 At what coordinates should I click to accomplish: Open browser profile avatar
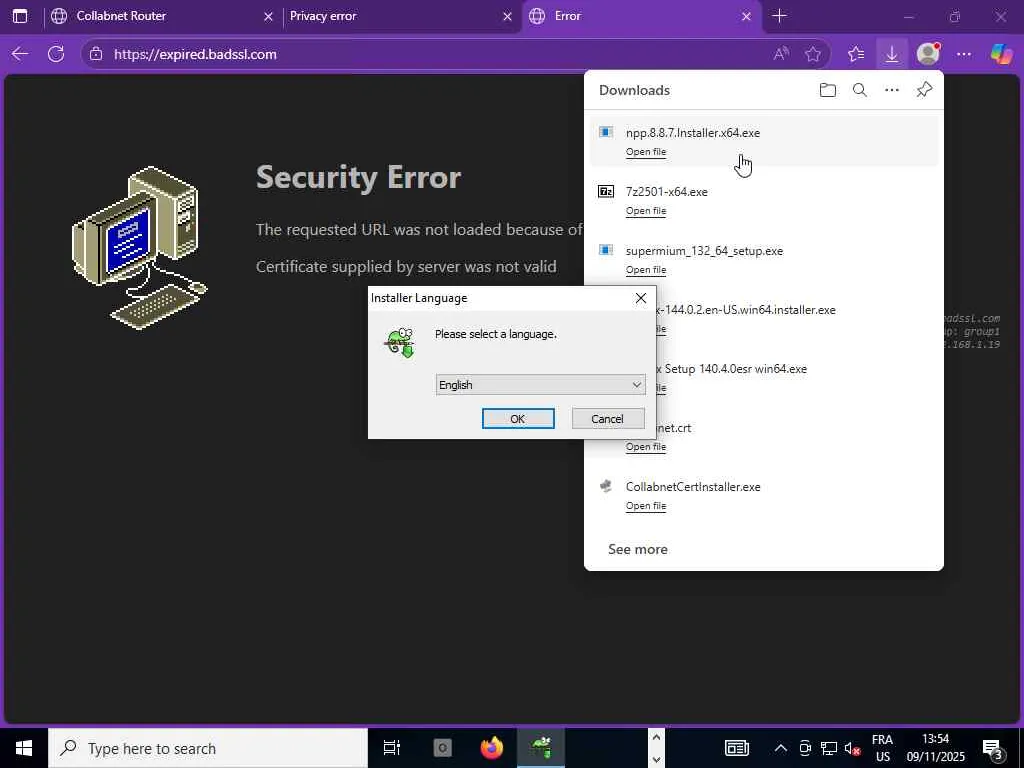point(928,54)
